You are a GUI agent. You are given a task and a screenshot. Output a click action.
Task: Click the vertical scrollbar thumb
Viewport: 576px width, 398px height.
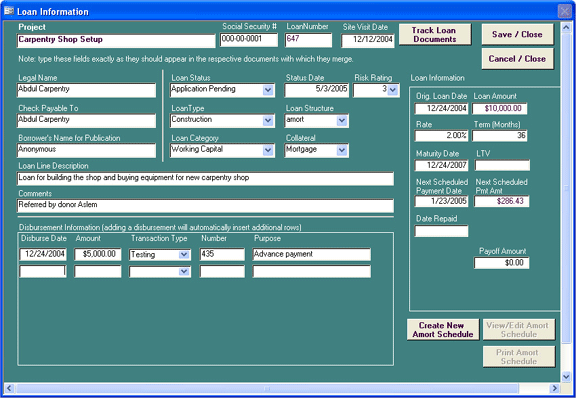[566, 187]
